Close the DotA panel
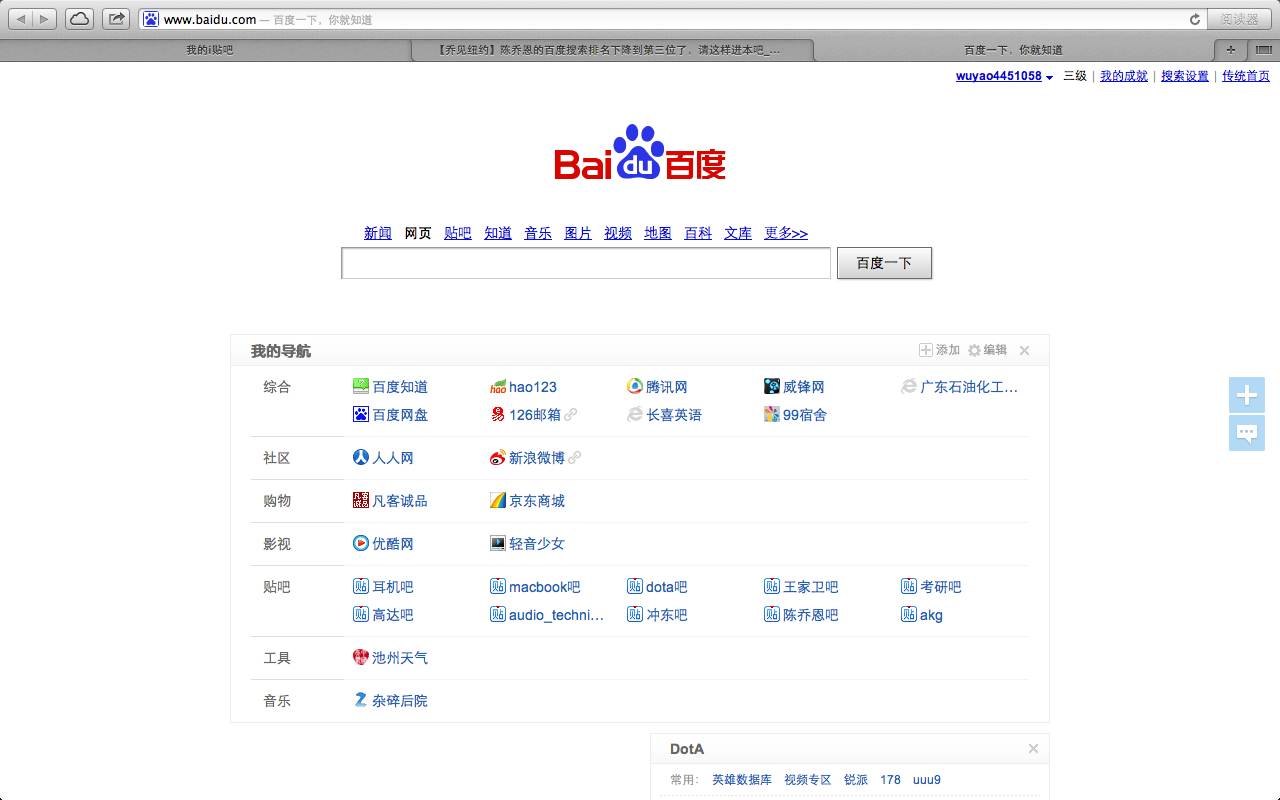This screenshot has width=1280, height=800. coord(1033,748)
